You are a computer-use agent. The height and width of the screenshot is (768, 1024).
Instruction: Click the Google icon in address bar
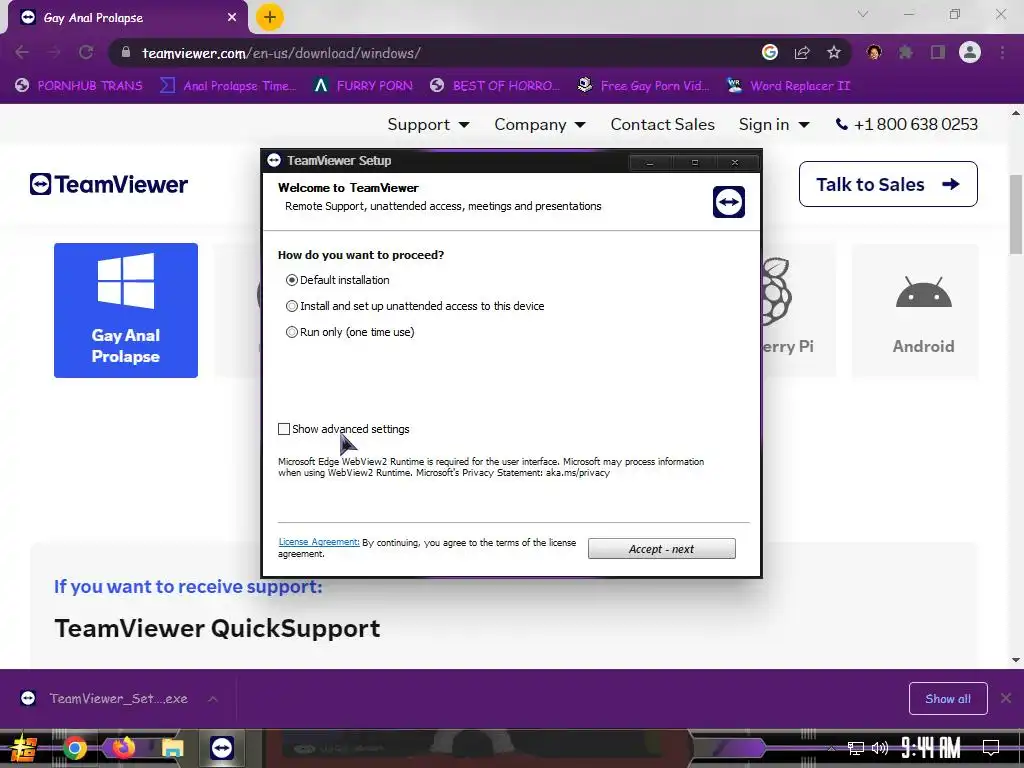pyautogui.click(x=770, y=52)
